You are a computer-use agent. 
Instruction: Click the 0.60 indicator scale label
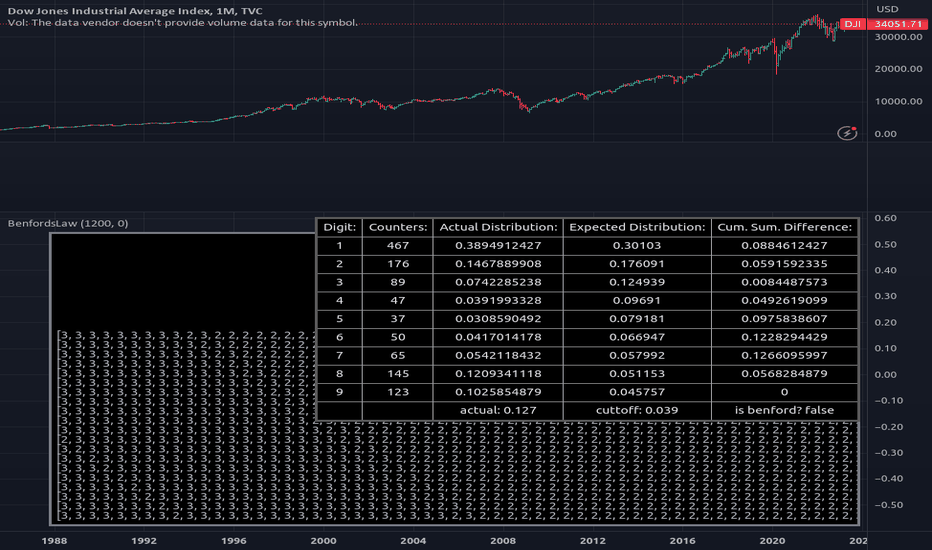point(886,218)
